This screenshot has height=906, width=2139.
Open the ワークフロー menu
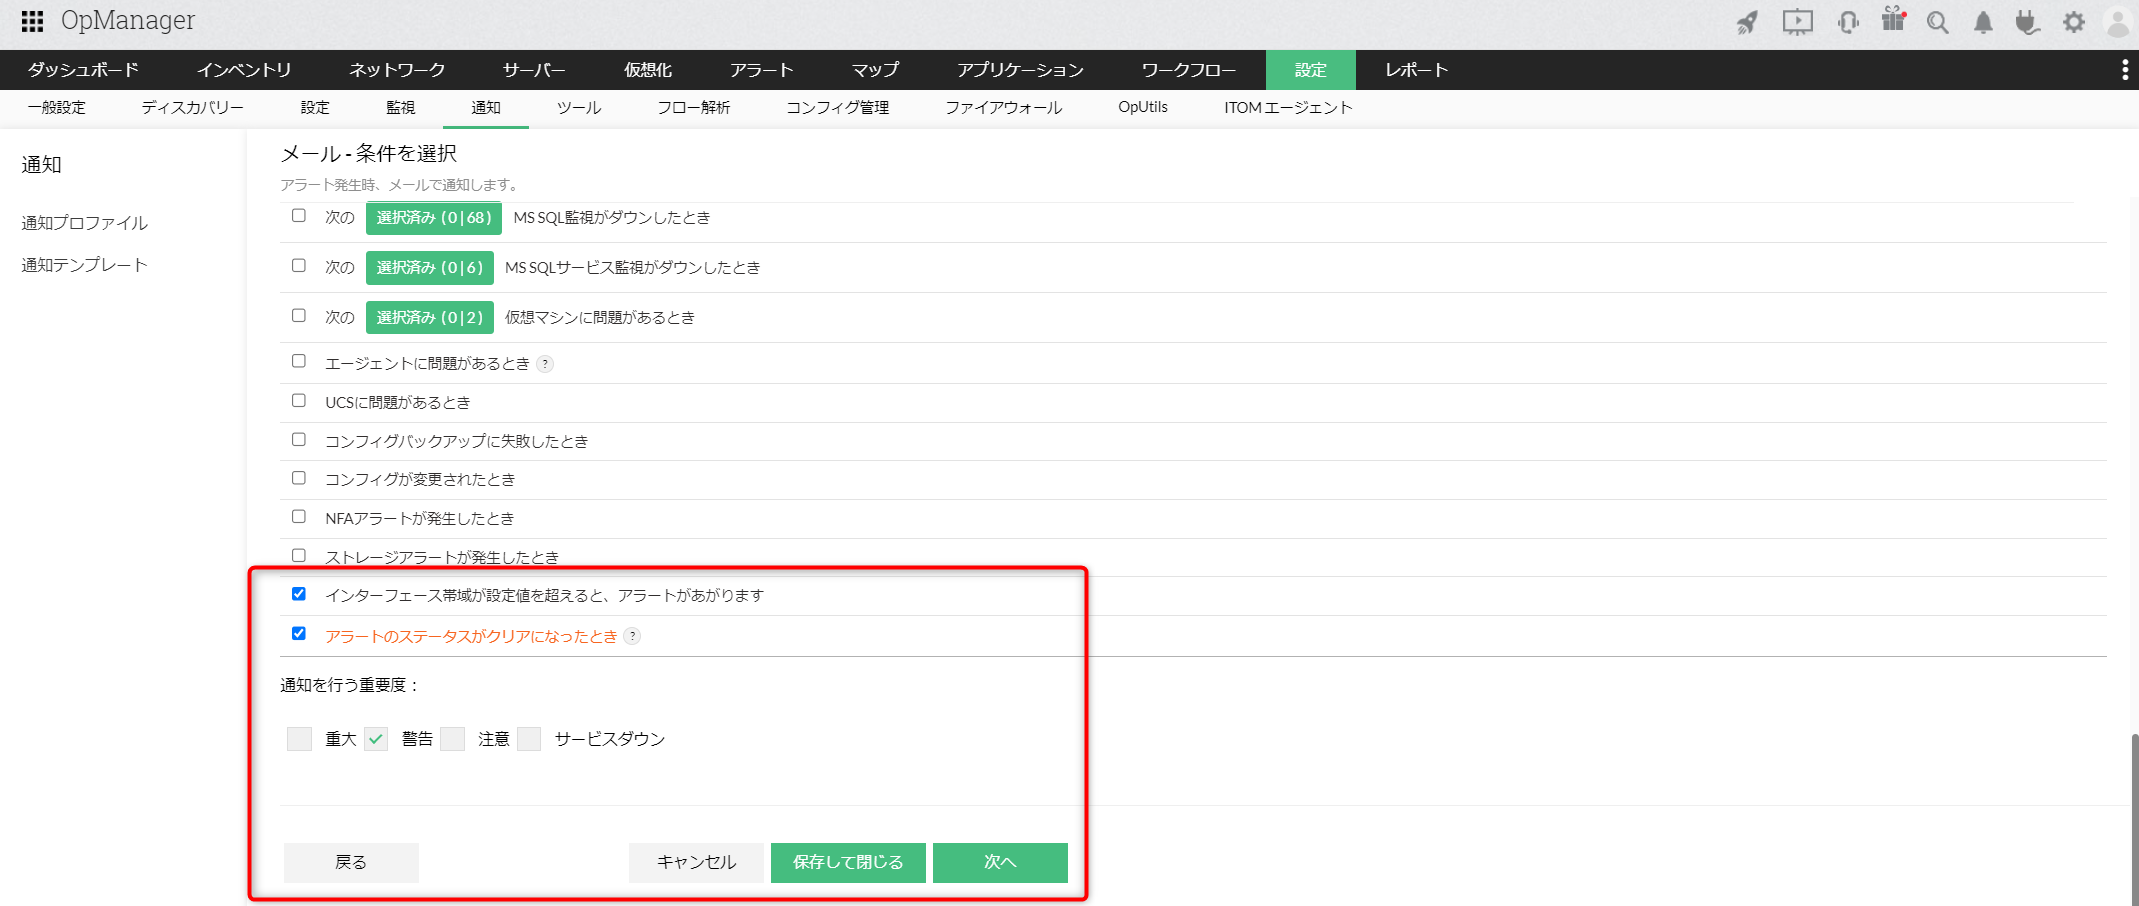(1189, 70)
